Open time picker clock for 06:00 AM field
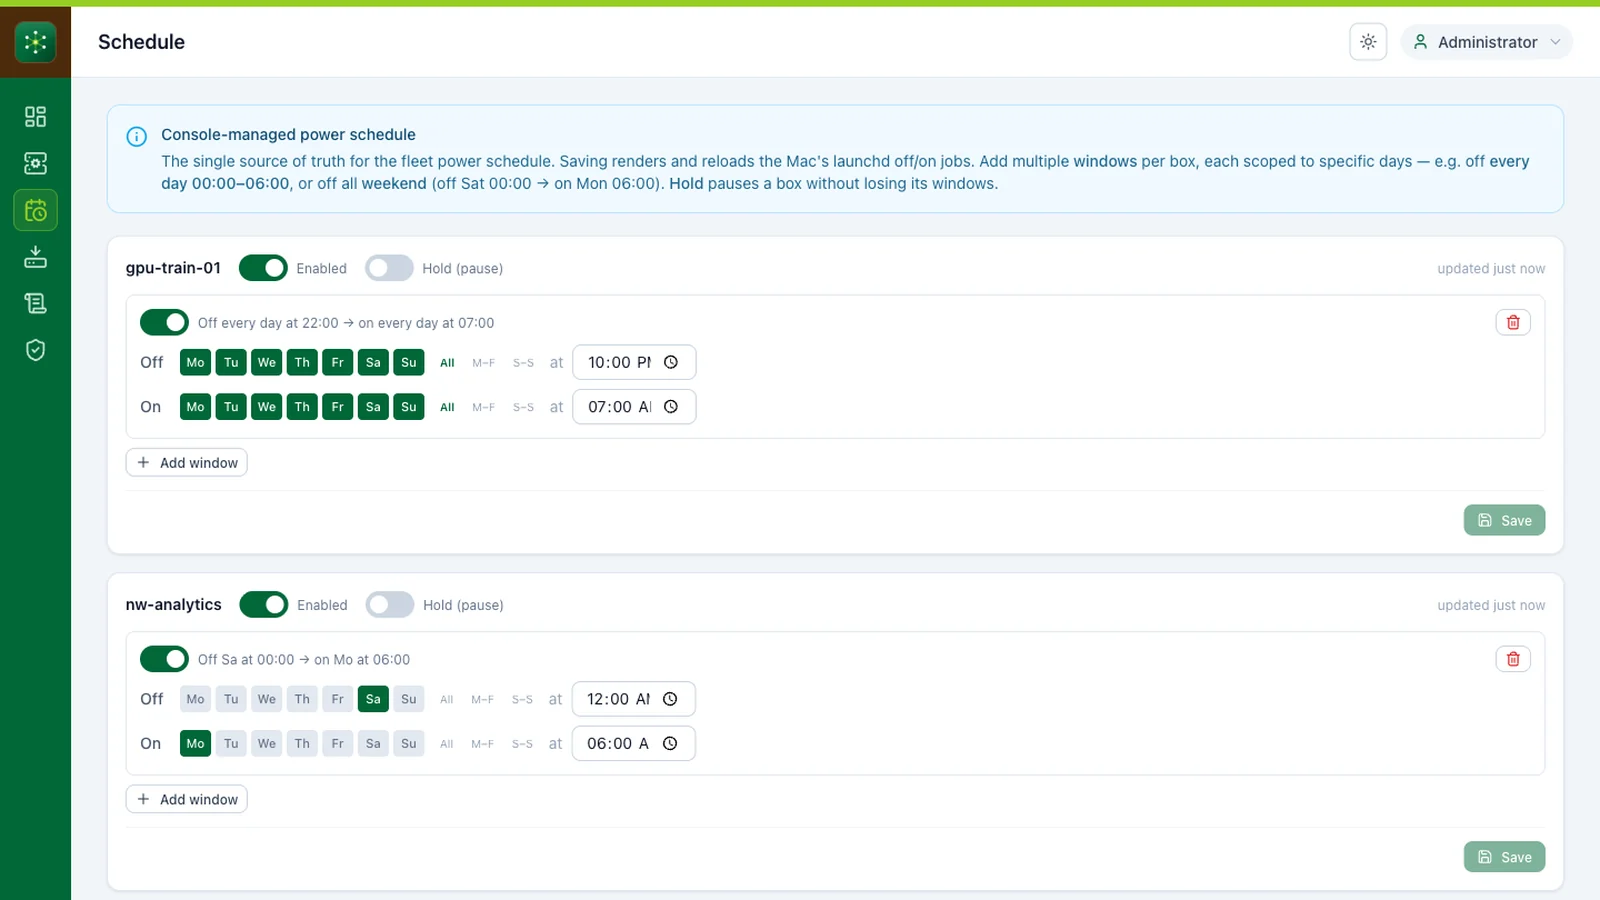 pyautogui.click(x=670, y=743)
